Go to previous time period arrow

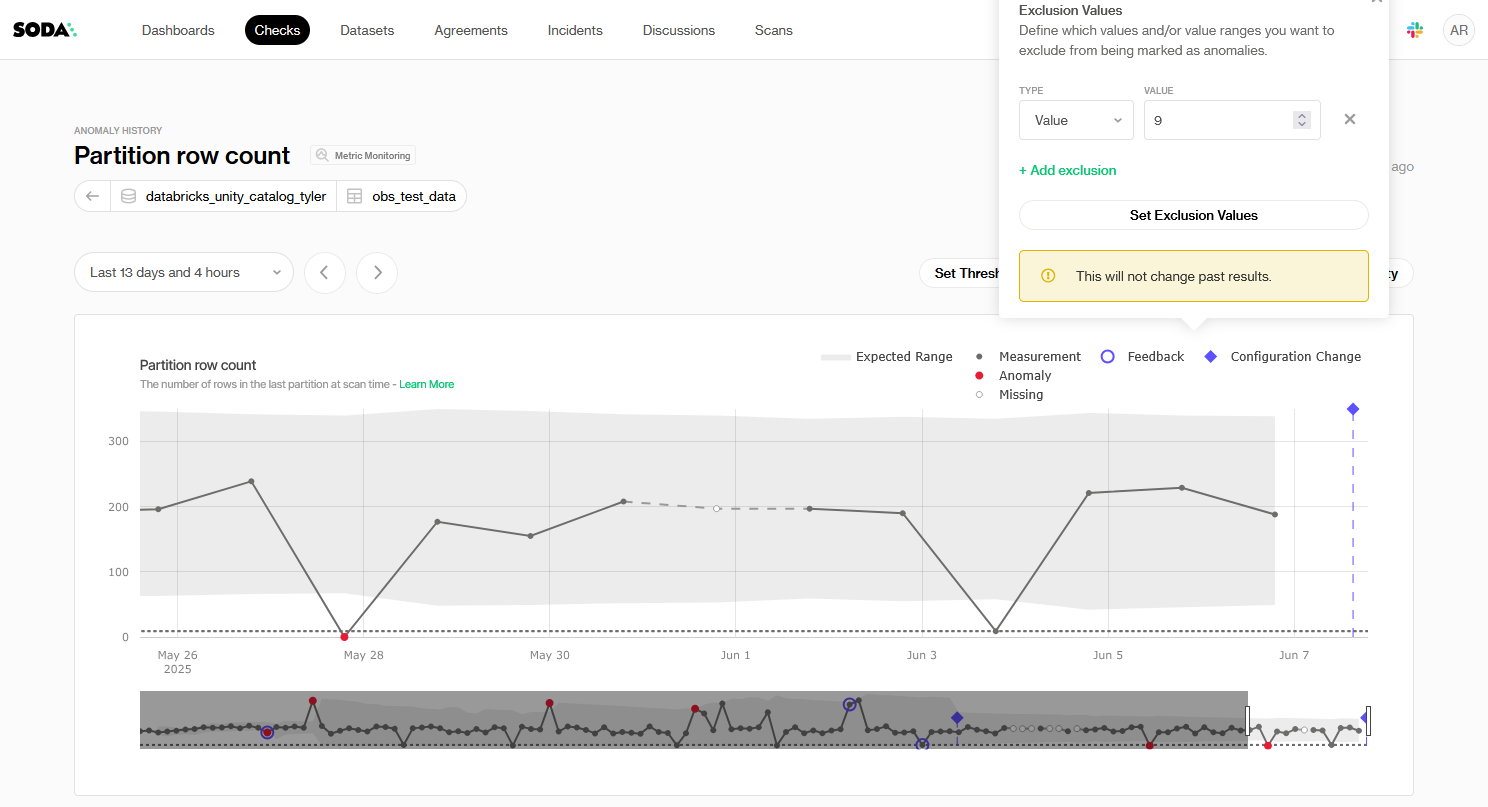click(x=325, y=273)
